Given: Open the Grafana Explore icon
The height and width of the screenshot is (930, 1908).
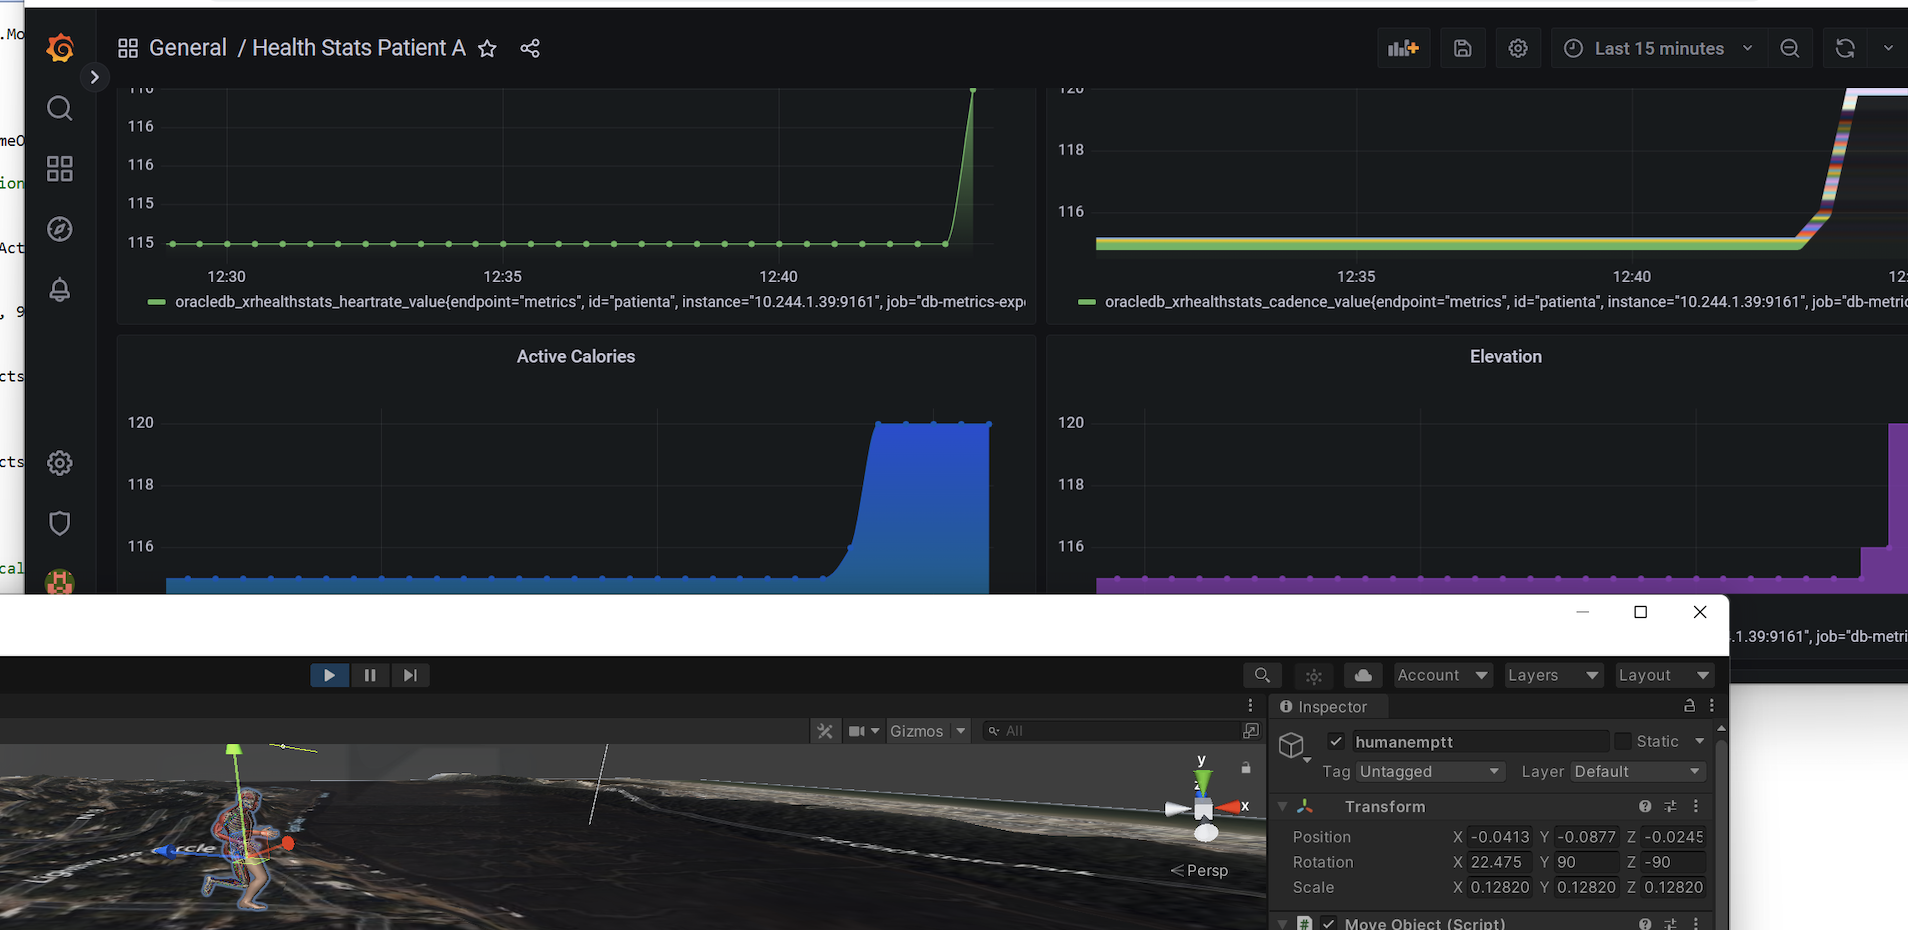Looking at the screenshot, I should pyautogui.click(x=59, y=228).
